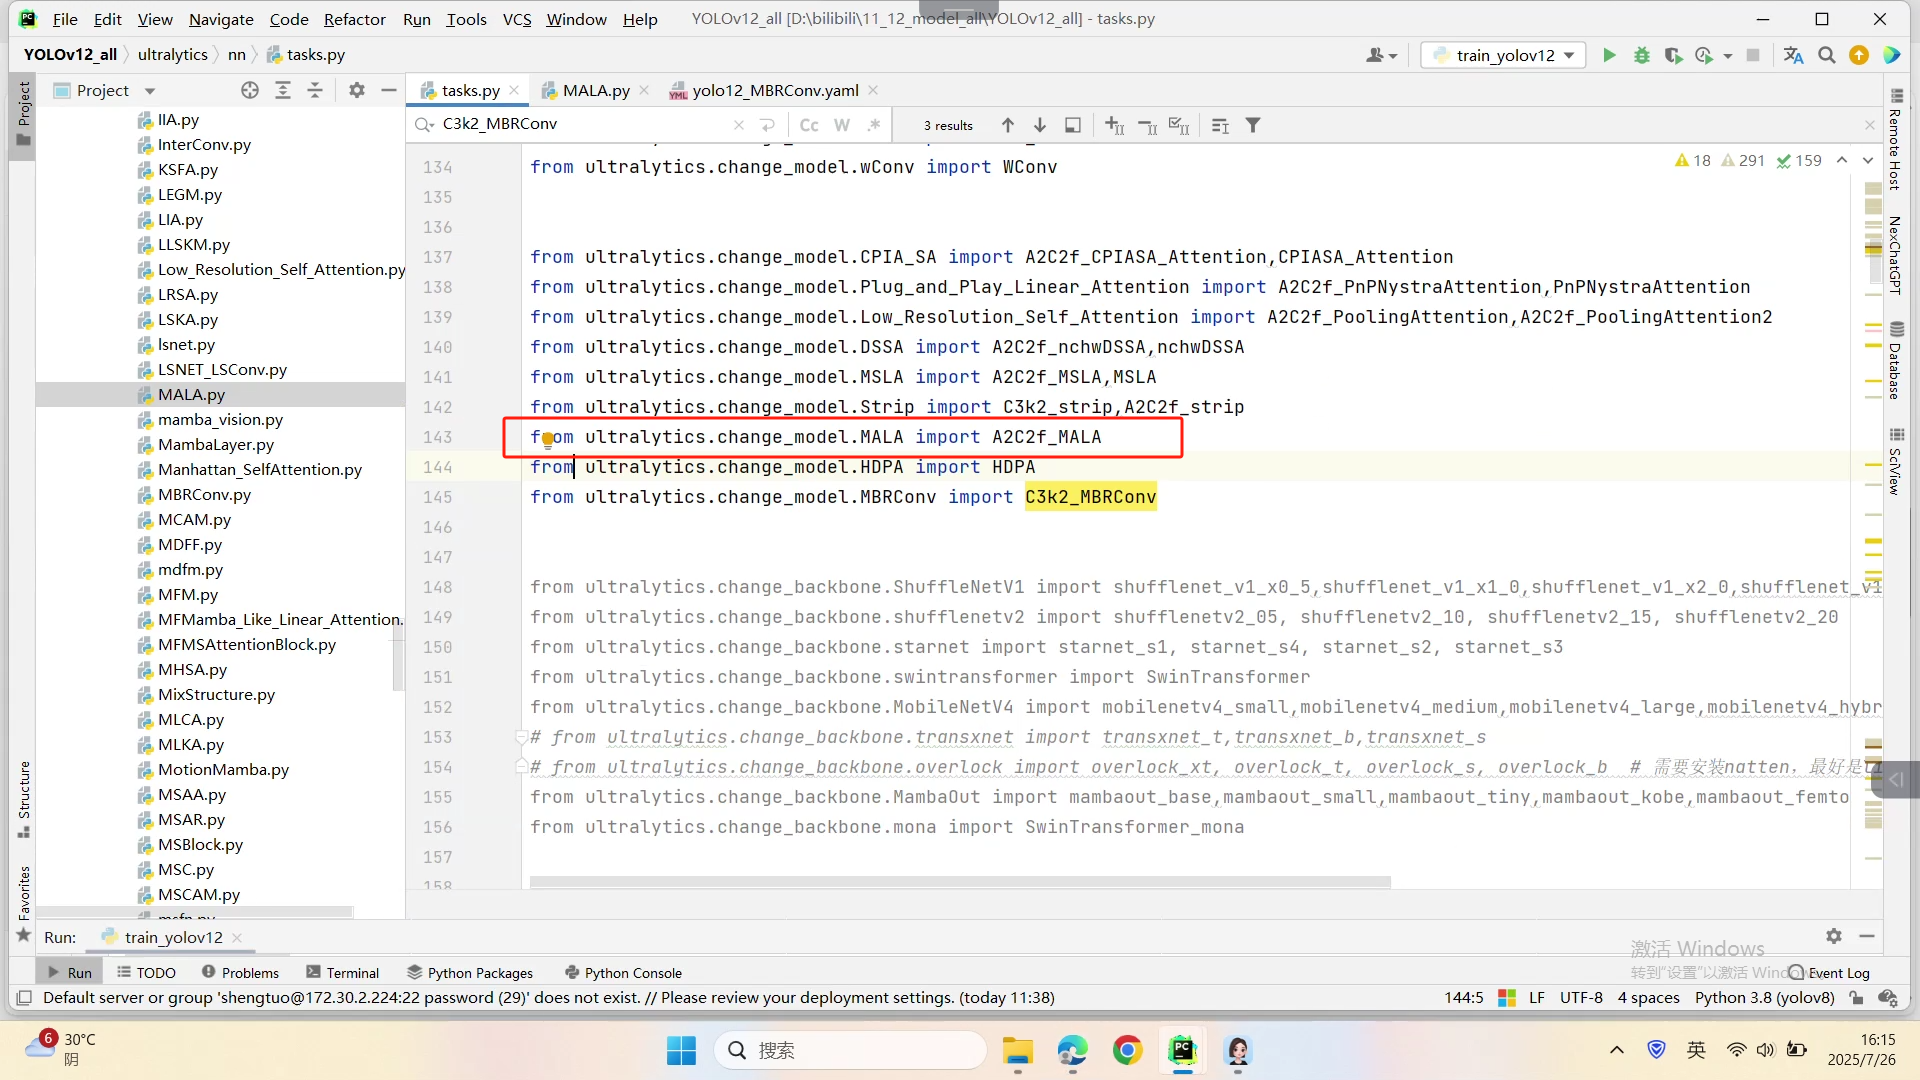This screenshot has width=1920, height=1080.
Task: Start debugging with the bug icon
Action: pos(1642,55)
